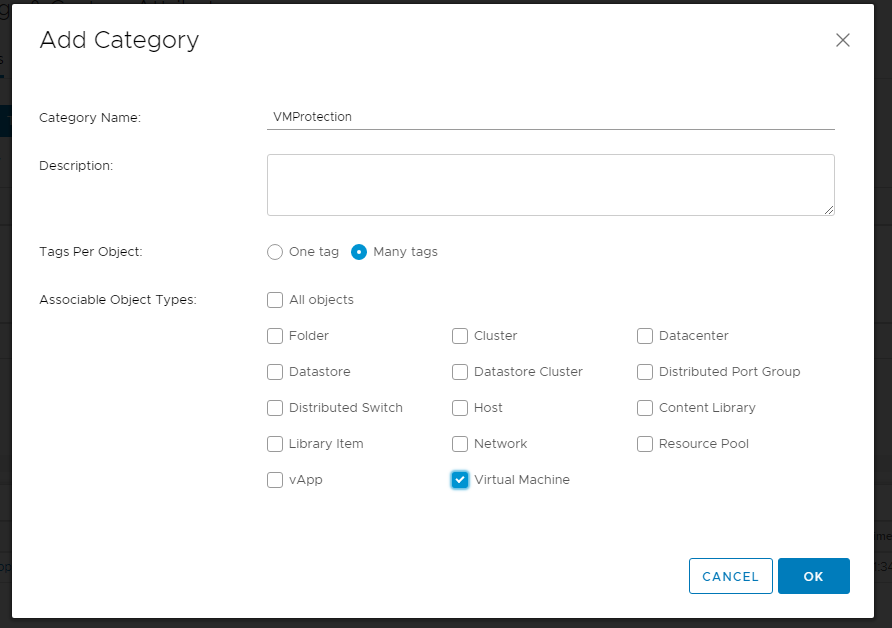Click the Tags Per Object label
The height and width of the screenshot is (628, 892).
point(91,252)
